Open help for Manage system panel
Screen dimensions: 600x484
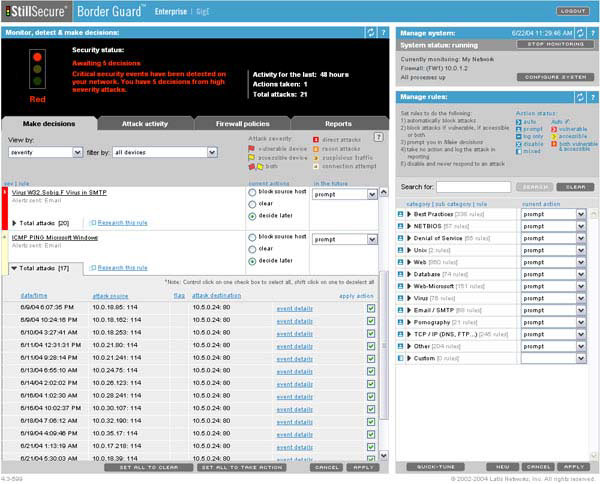[x=592, y=33]
